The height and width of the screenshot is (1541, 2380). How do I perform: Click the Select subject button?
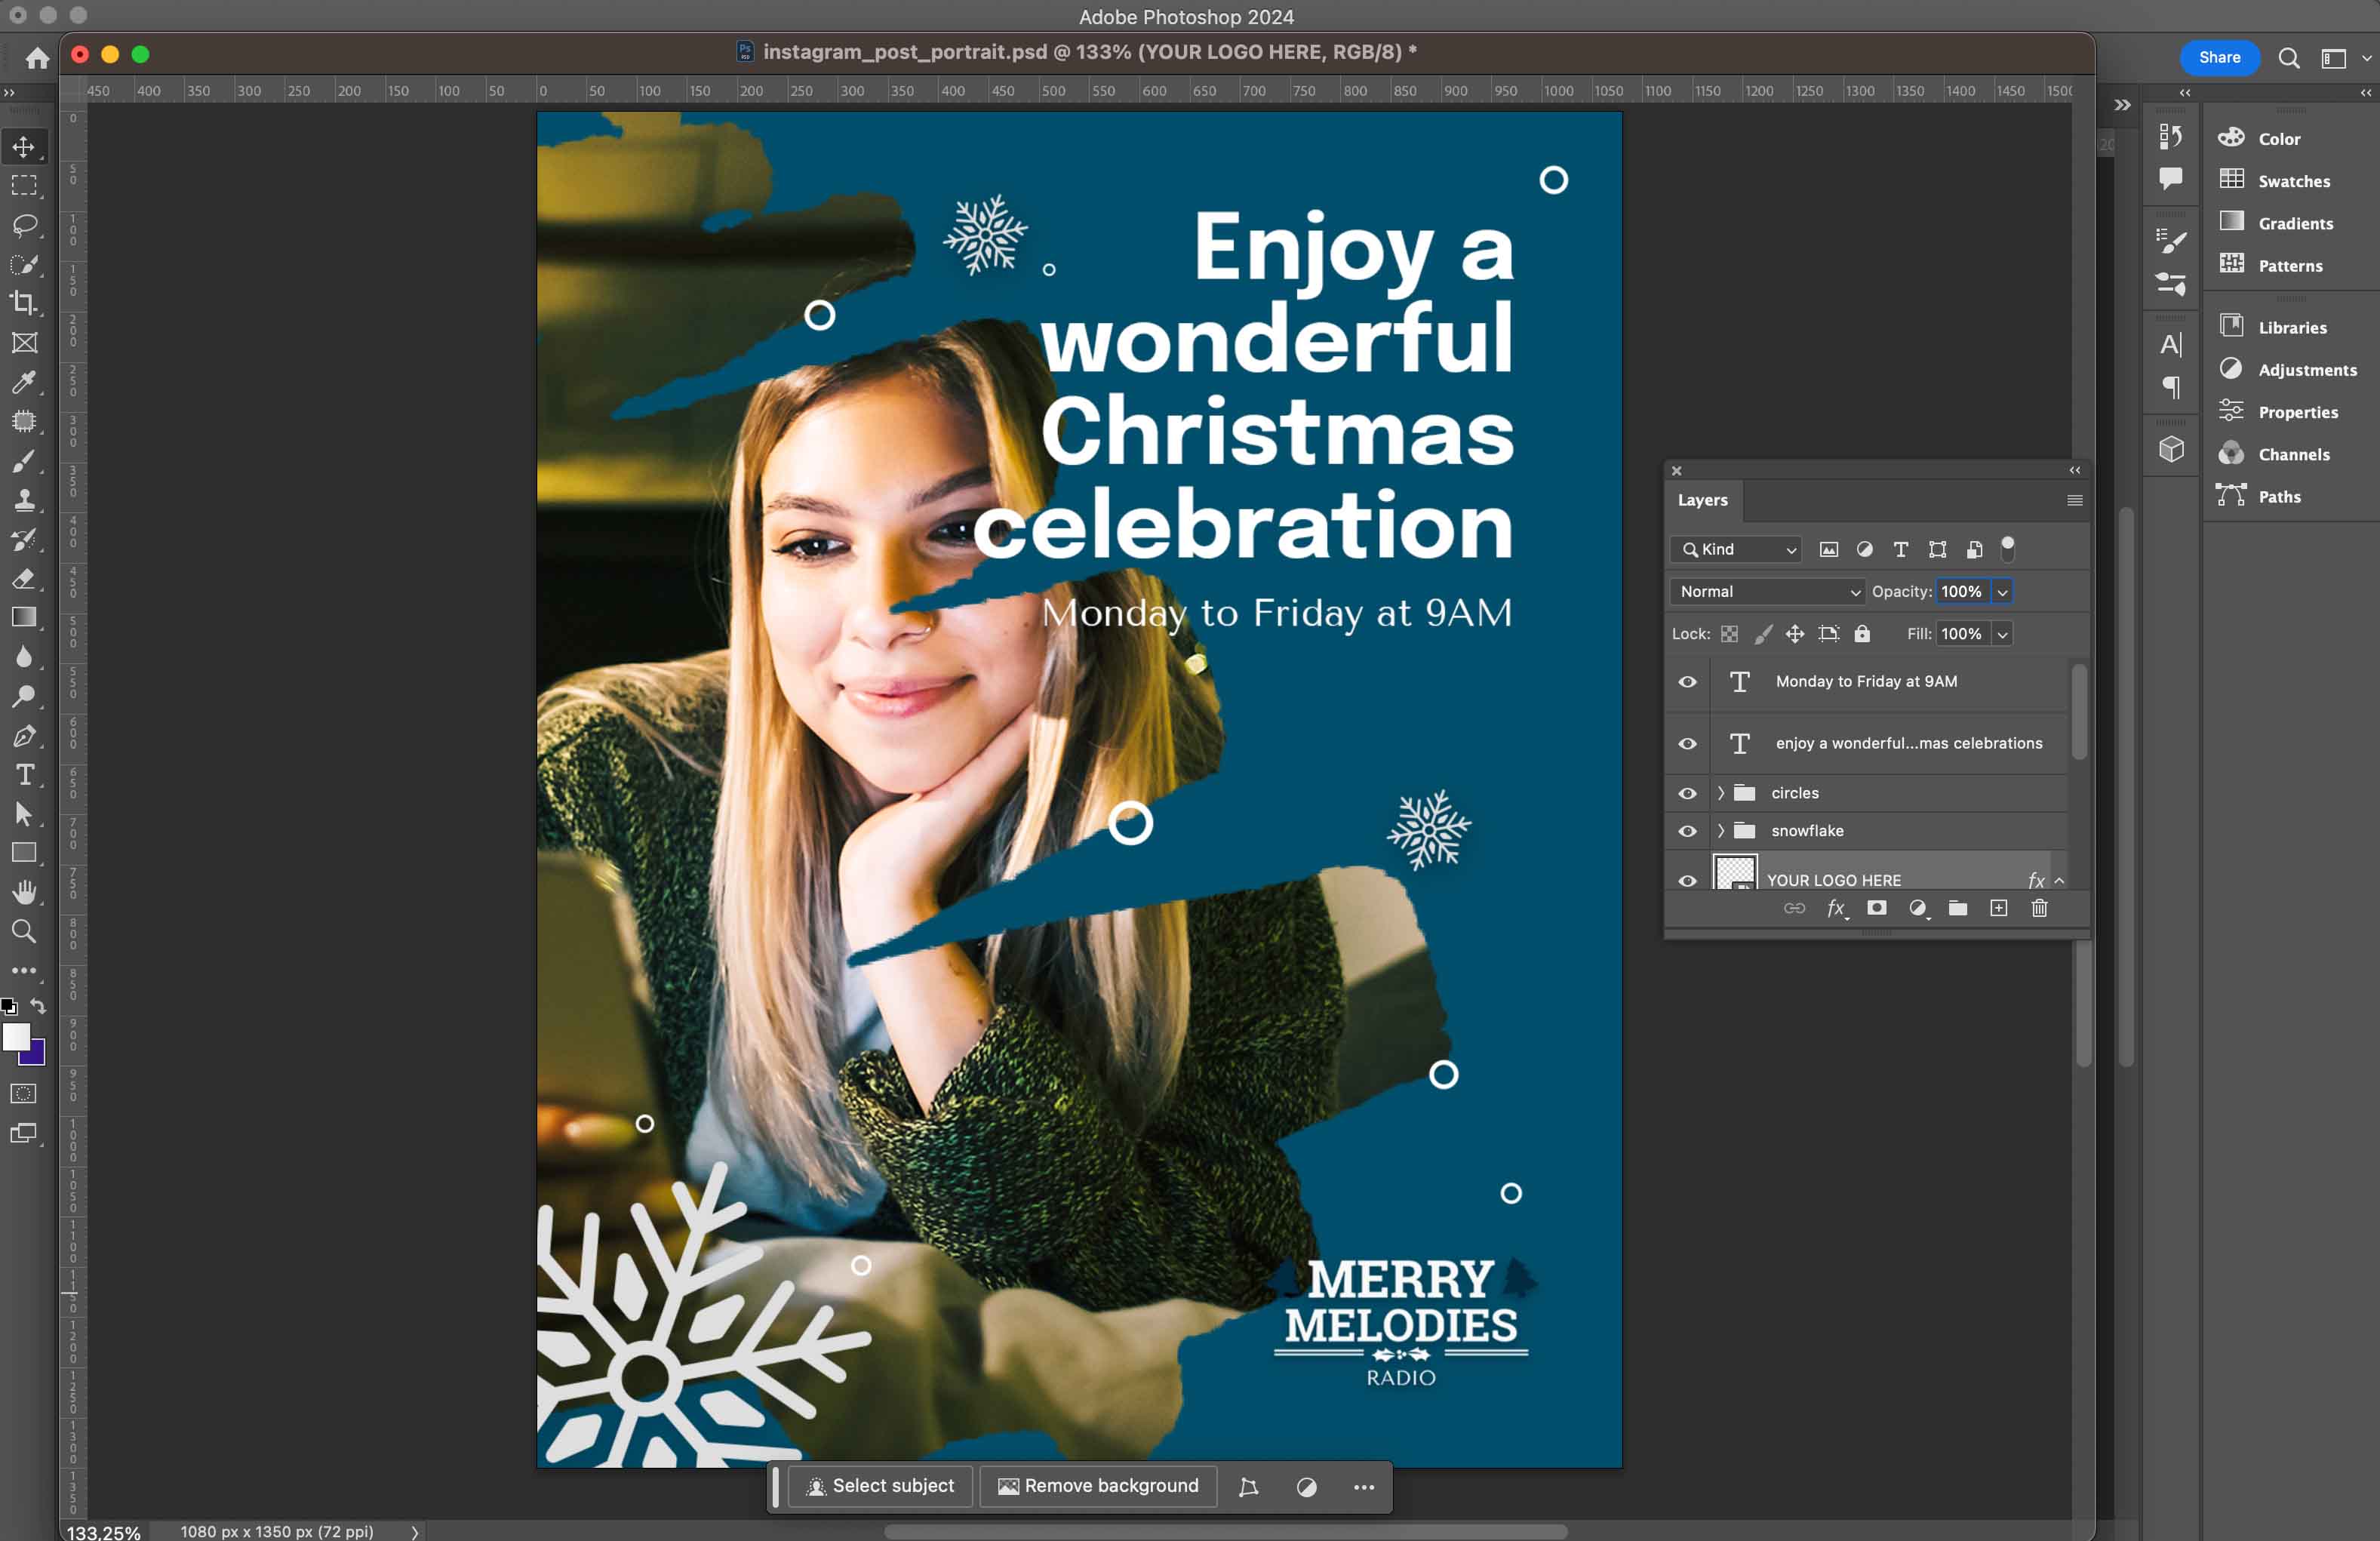click(x=880, y=1486)
